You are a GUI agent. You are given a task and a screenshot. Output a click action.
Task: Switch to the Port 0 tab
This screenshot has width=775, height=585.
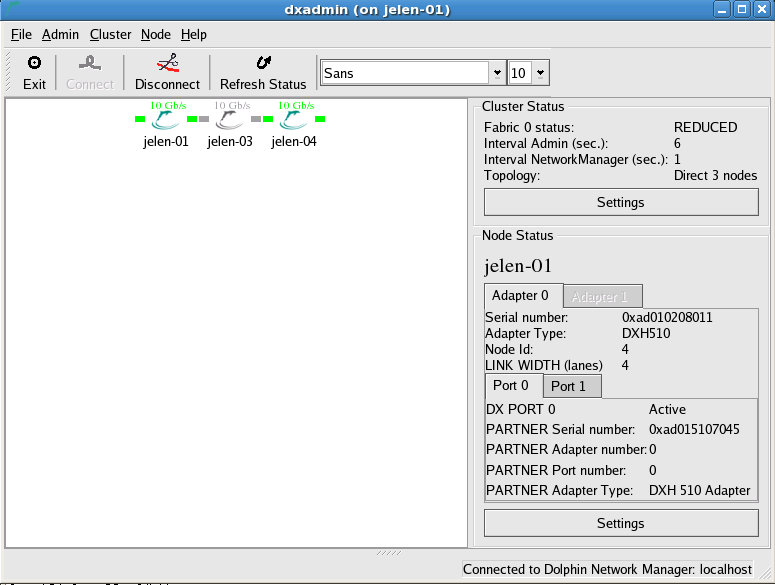point(514,385)
